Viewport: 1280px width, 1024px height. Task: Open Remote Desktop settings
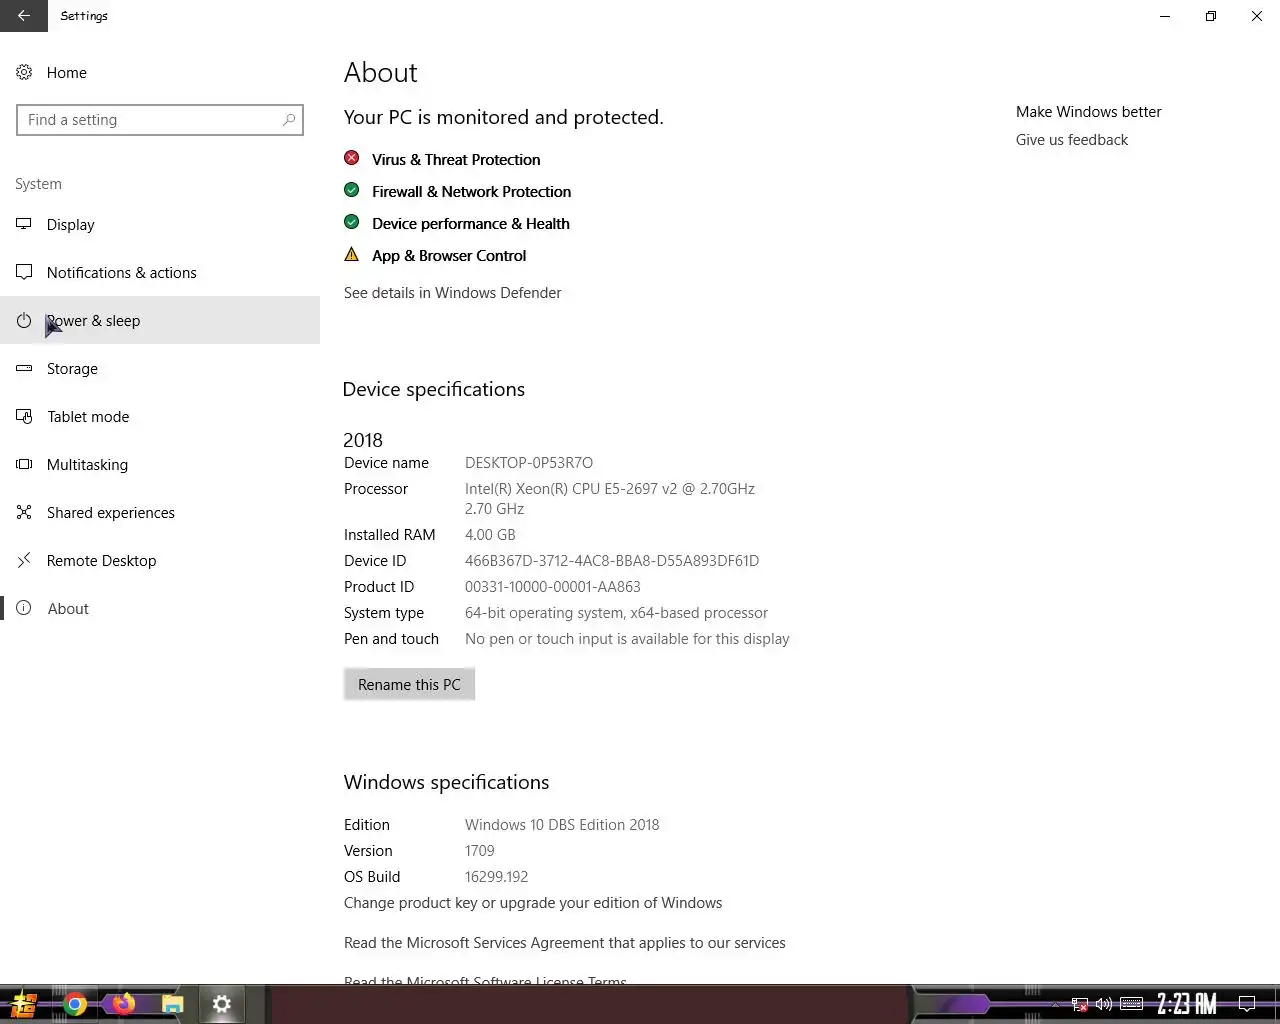click(160, 561)
